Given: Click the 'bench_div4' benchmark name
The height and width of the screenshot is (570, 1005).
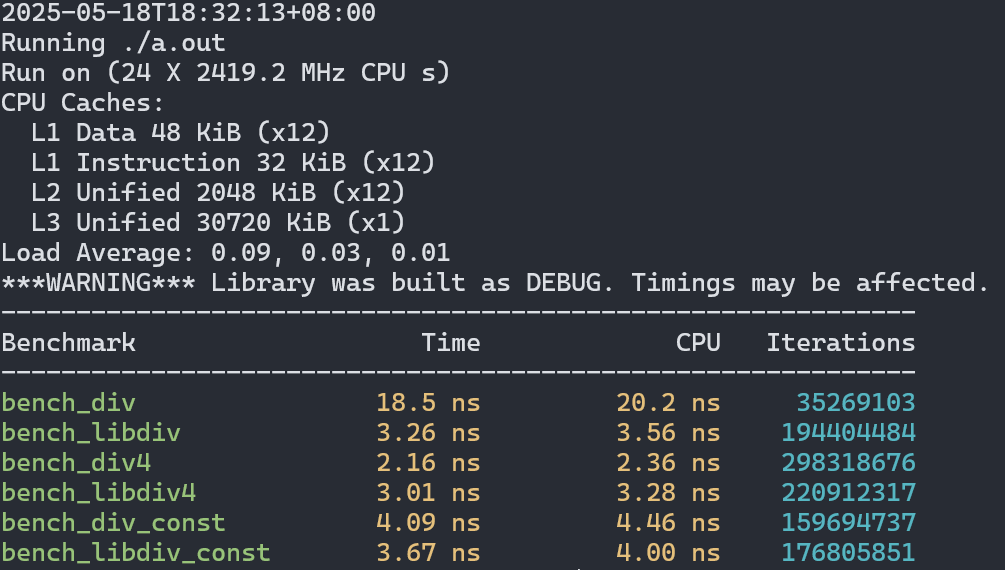Looking at the screenshot, I should pos(76,463).
